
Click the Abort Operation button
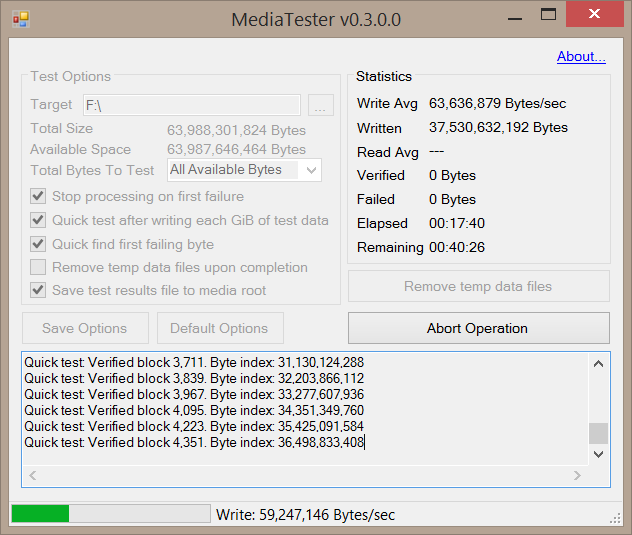pyautogui.click(x=478, y=328)
